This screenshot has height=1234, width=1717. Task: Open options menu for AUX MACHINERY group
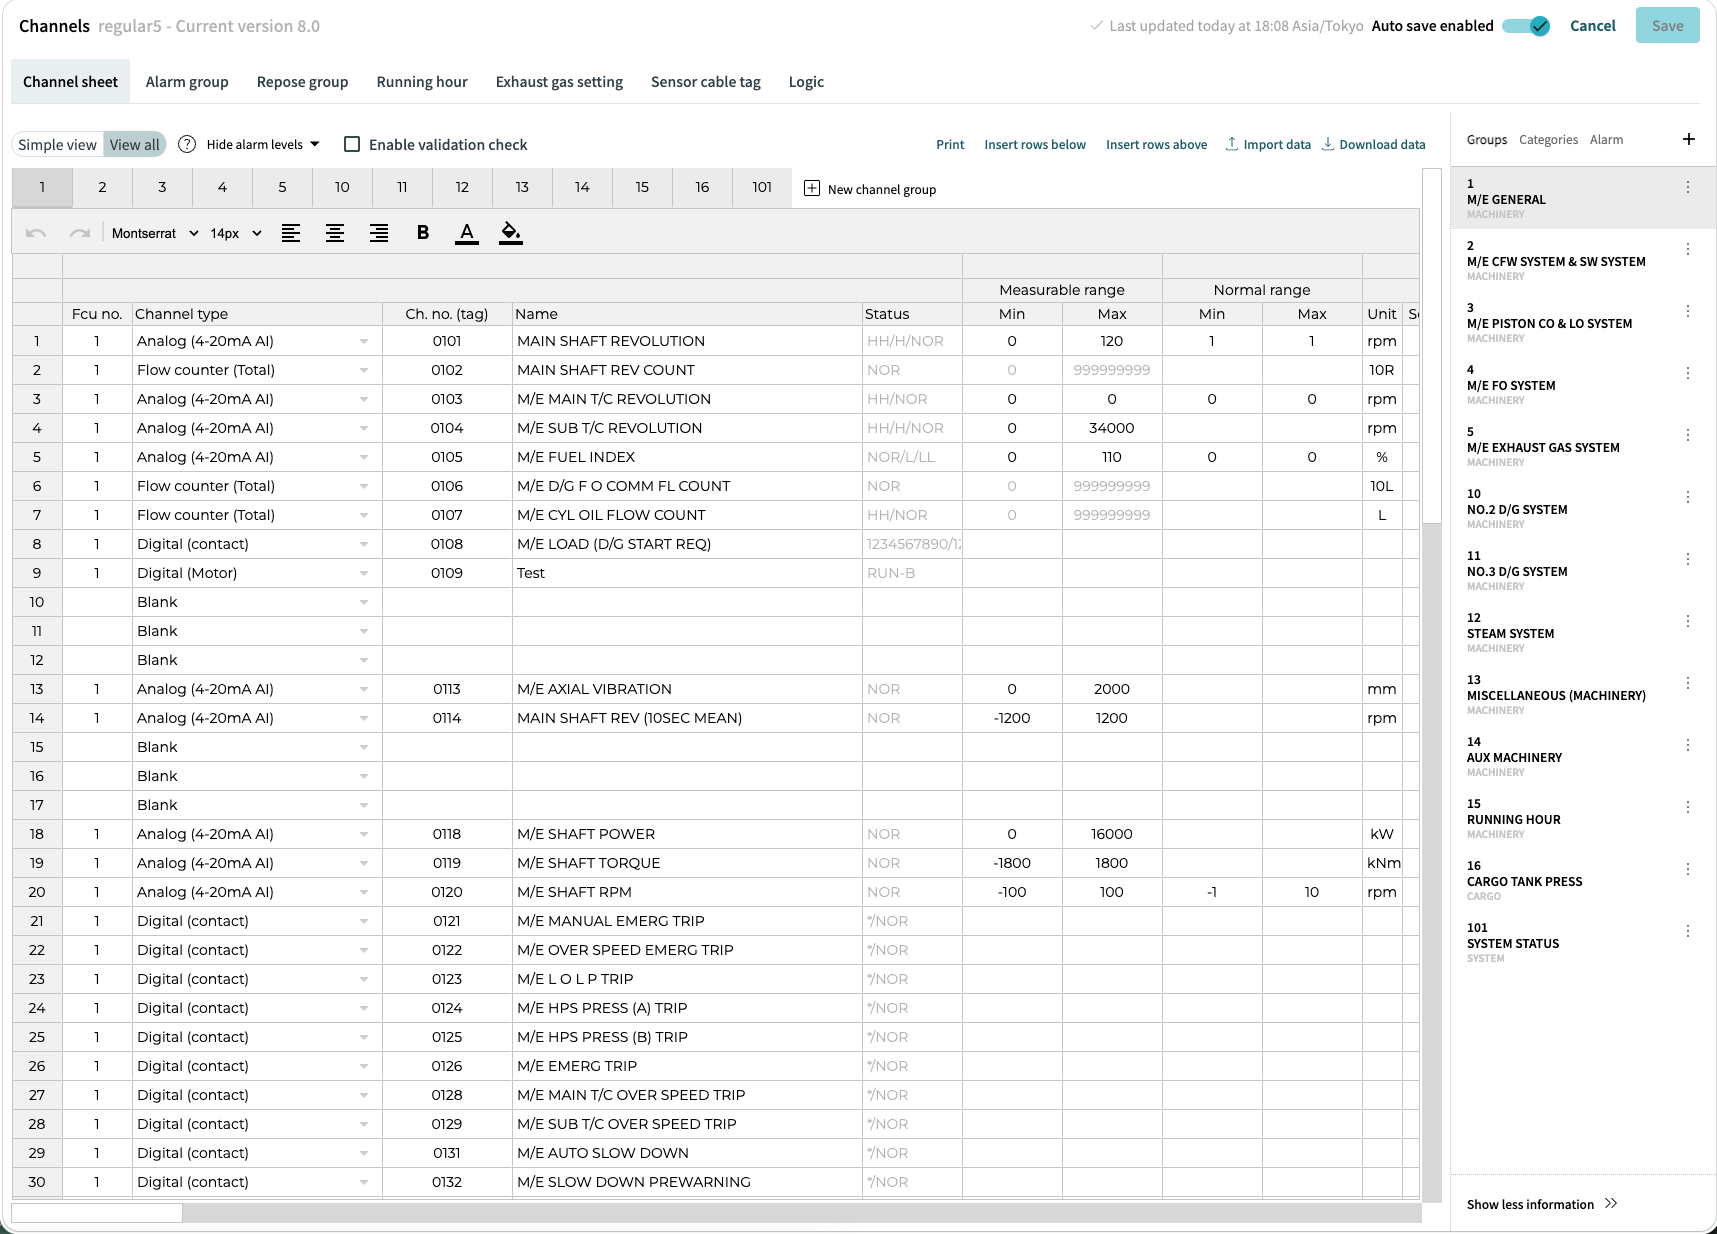(x=1688, y=745)
